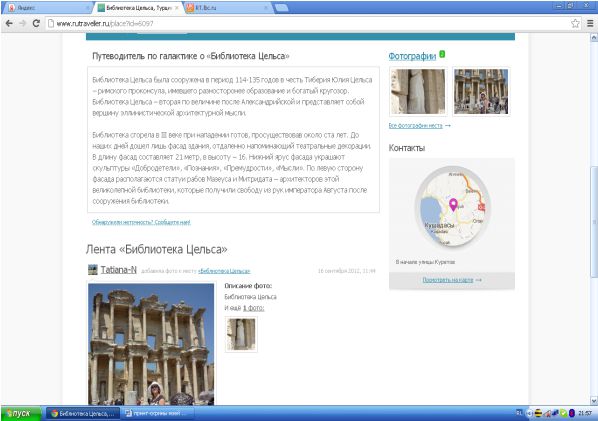
Task: Open the library facade thumbnail under Фотографии
Action: (481, 91)
